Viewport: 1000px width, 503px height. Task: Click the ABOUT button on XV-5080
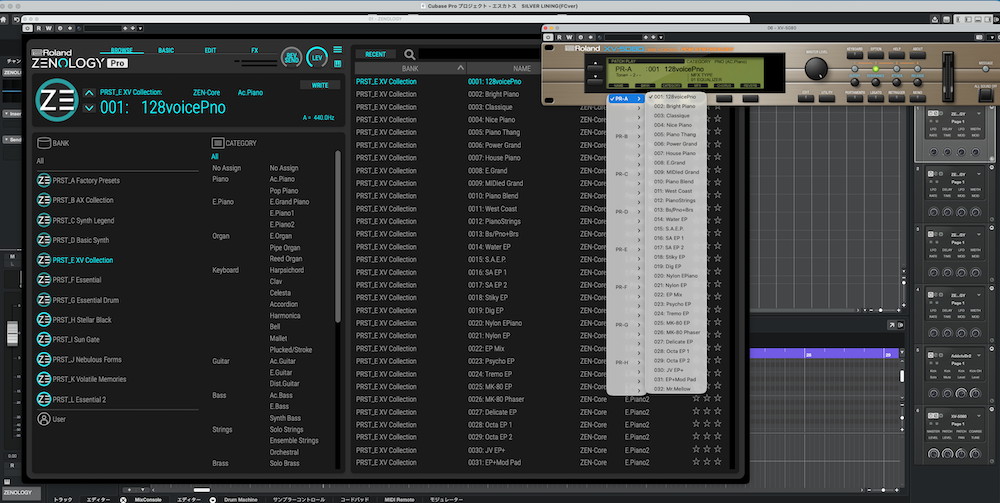[x=917, y=55]
